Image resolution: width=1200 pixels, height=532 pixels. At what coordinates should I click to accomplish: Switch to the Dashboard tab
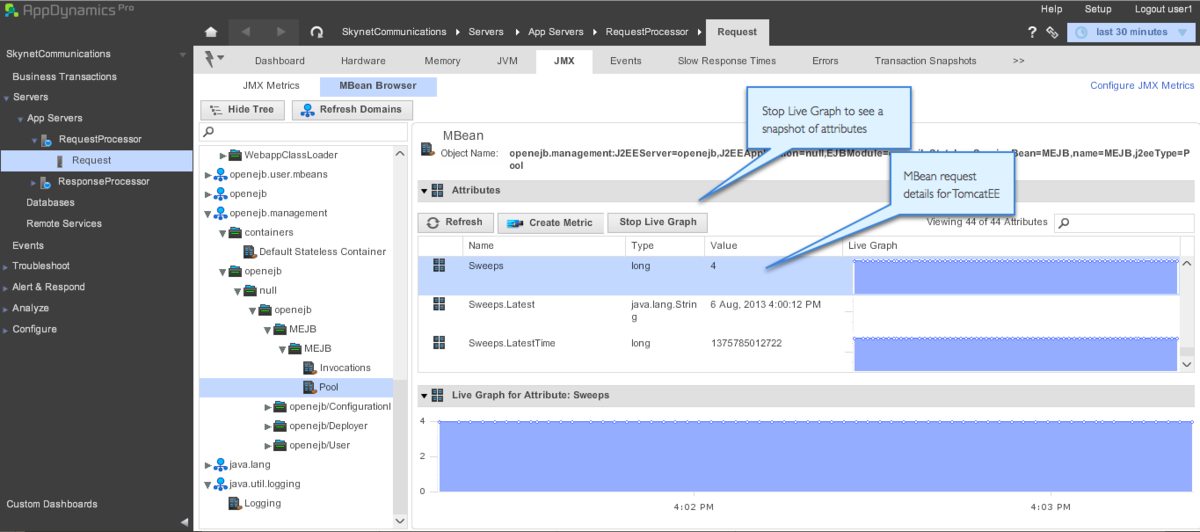pyautogui.click(x=279, y=61)
